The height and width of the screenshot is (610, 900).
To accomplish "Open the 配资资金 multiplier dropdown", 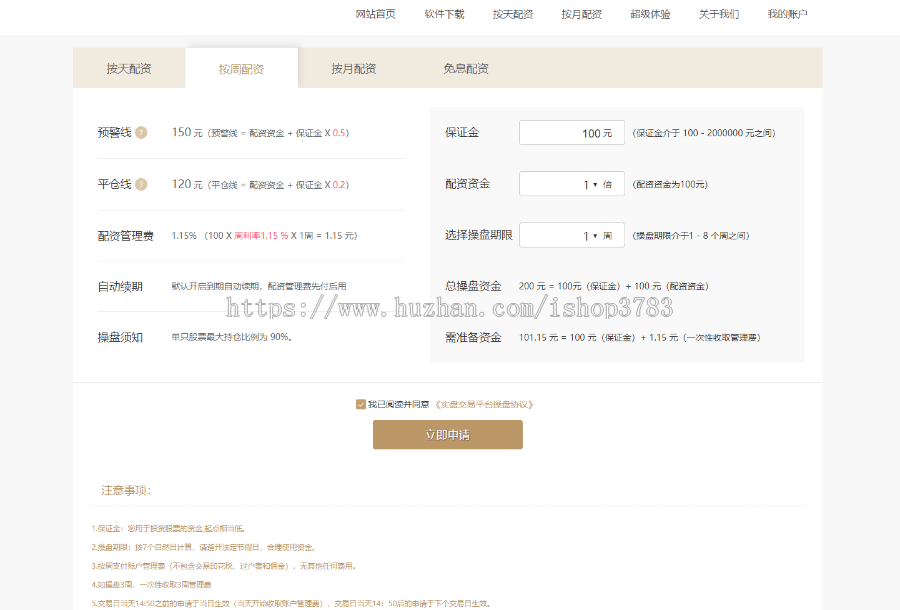I will pyautogui.click(x=571, y=183).
